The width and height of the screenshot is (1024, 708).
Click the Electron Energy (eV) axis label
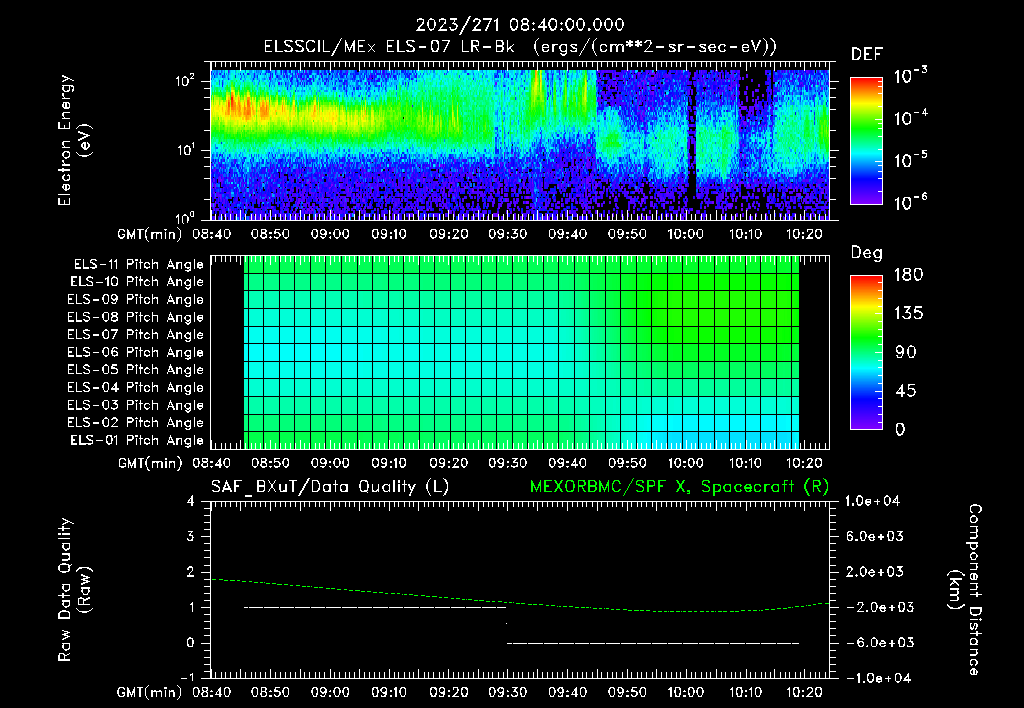point(74,140)
